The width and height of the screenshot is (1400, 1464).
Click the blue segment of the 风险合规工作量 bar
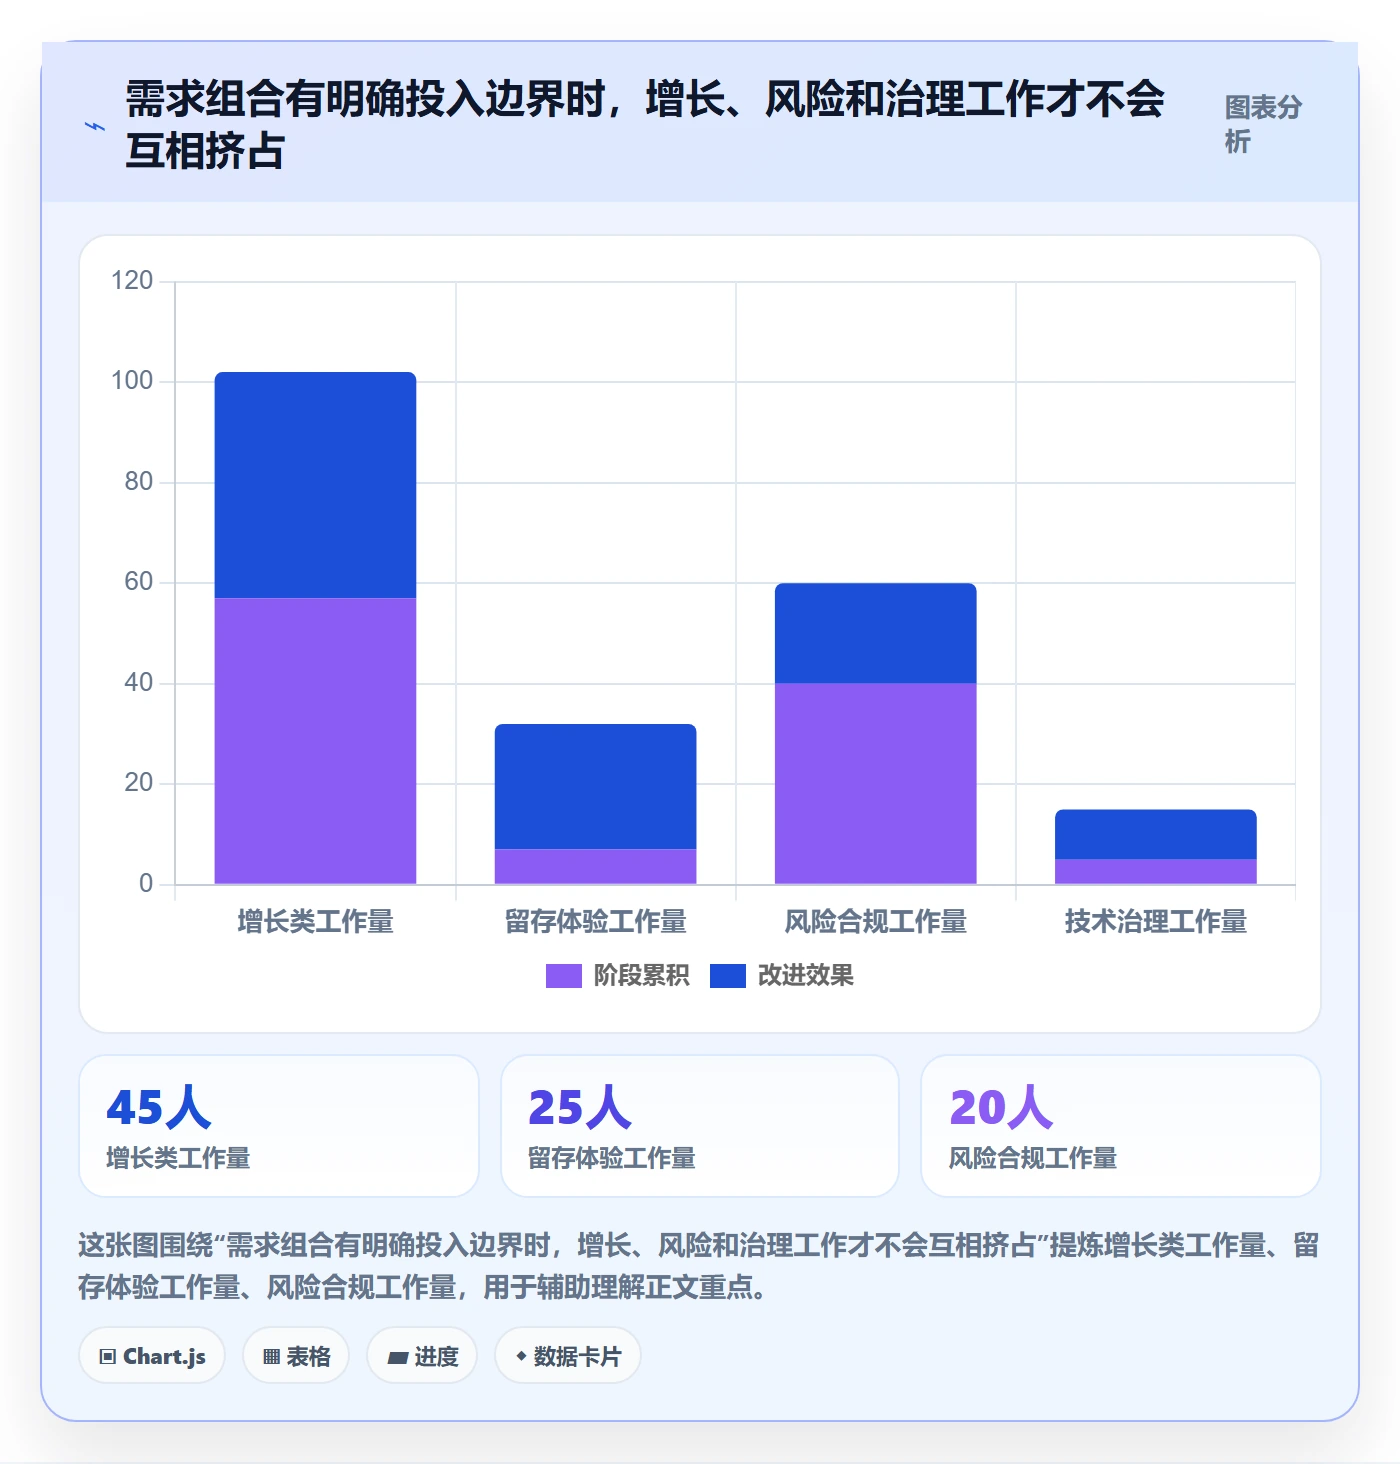coord(875,633)
